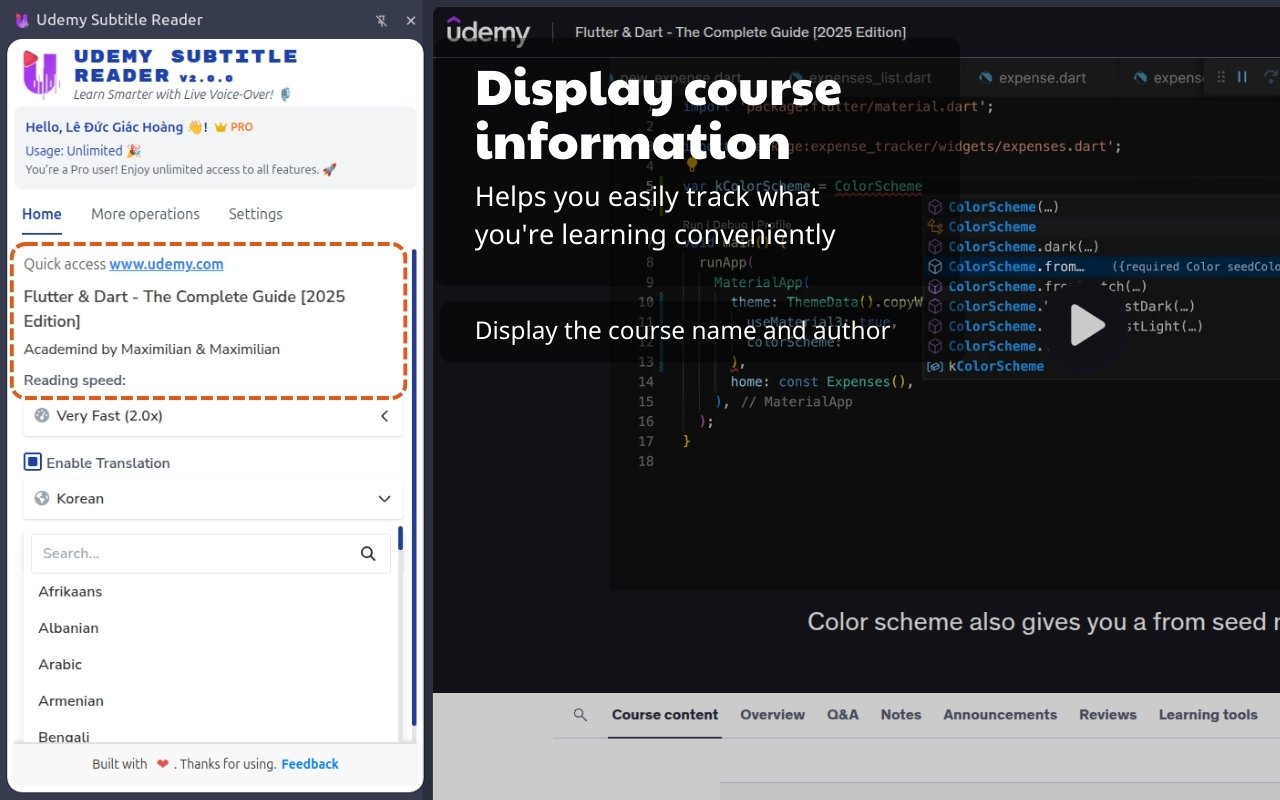Viewport: 1280px width, 800px height.
Task: Toggle the Enable Translation checkbox
Action: (33, 462)
